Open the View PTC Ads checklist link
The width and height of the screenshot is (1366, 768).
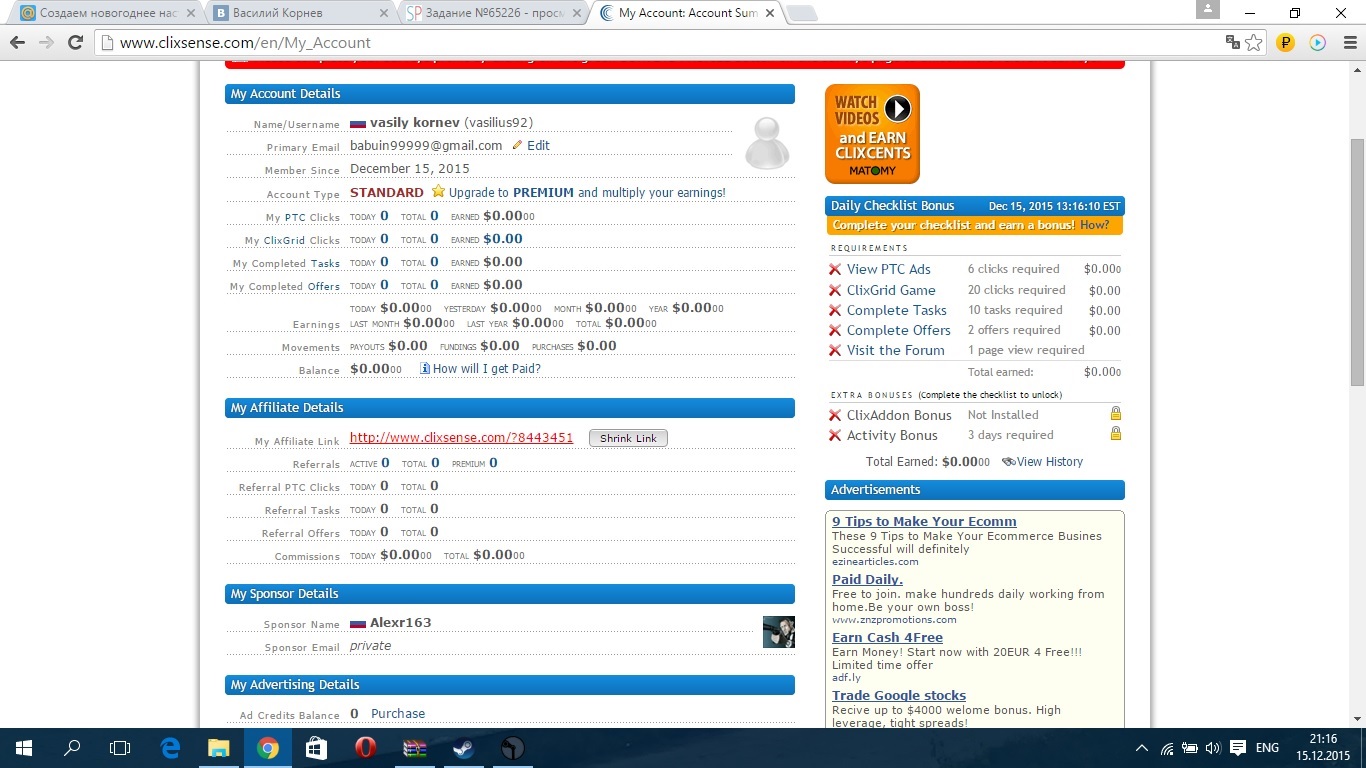coord(888,269)
